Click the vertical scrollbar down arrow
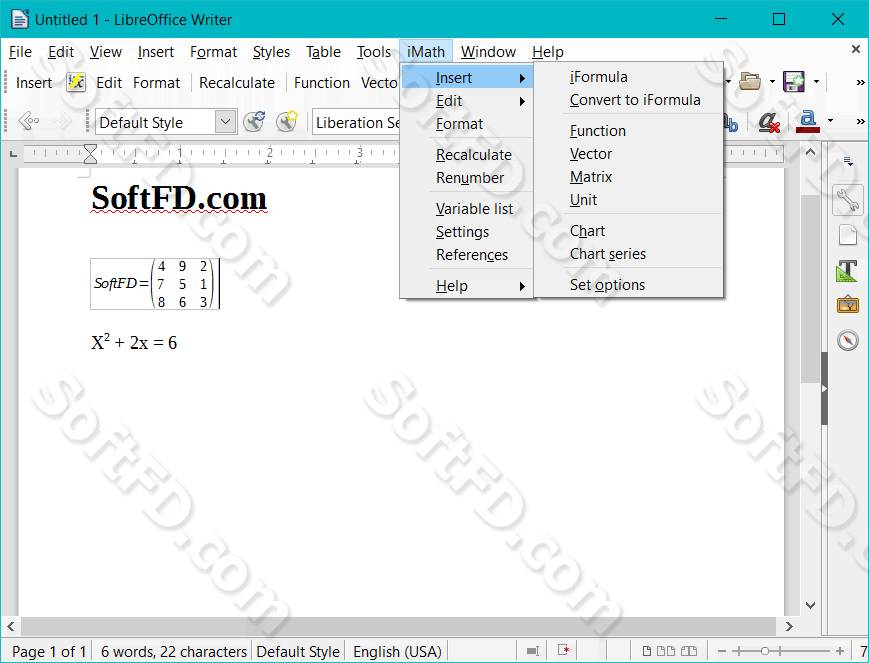The image size is (869, 663). point(810,605)
